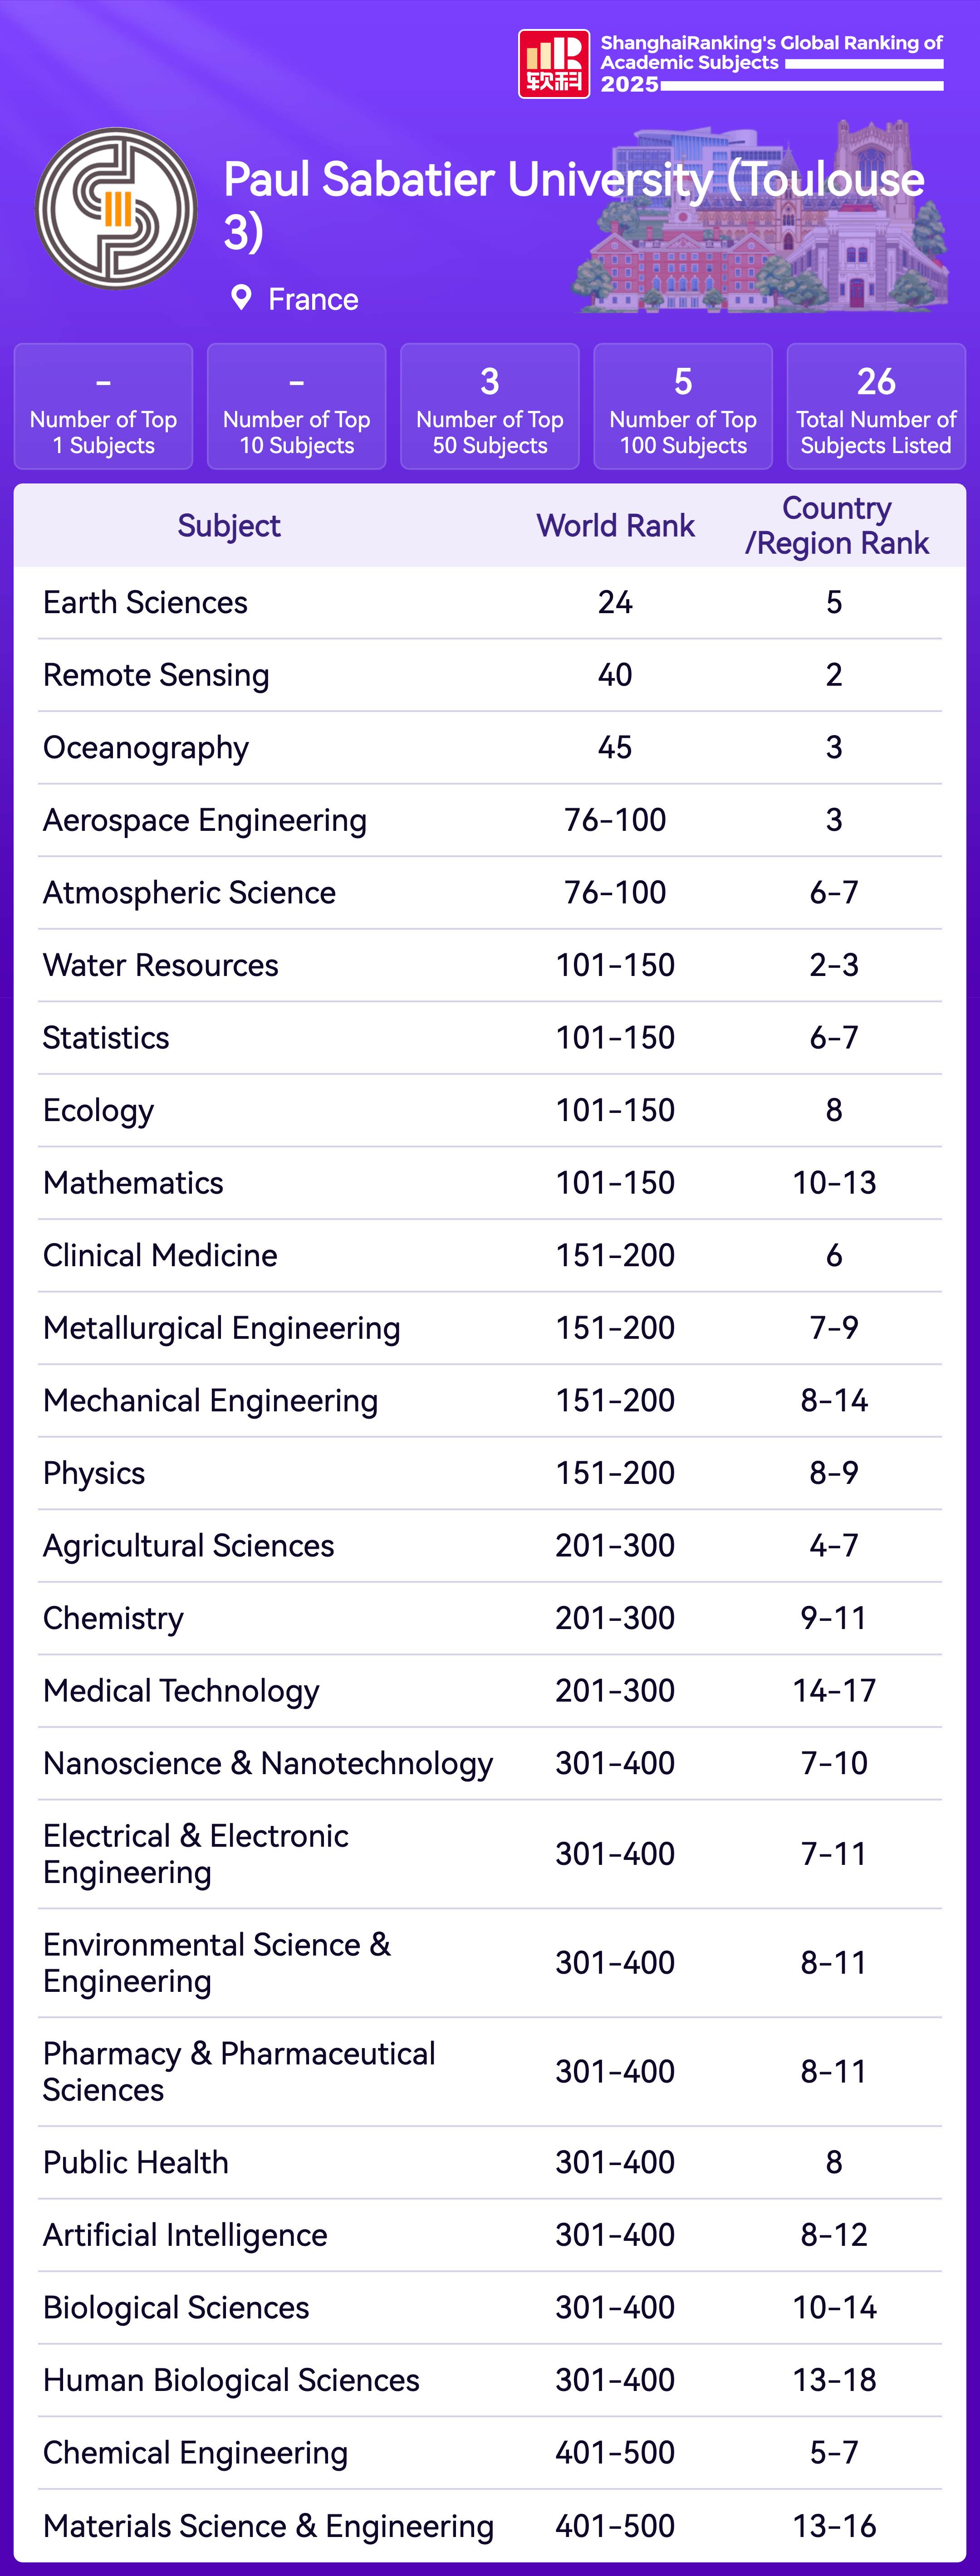980x2576 pixels.
Task: Select the Aerospace Engineering subject
Action: (205, 821)
